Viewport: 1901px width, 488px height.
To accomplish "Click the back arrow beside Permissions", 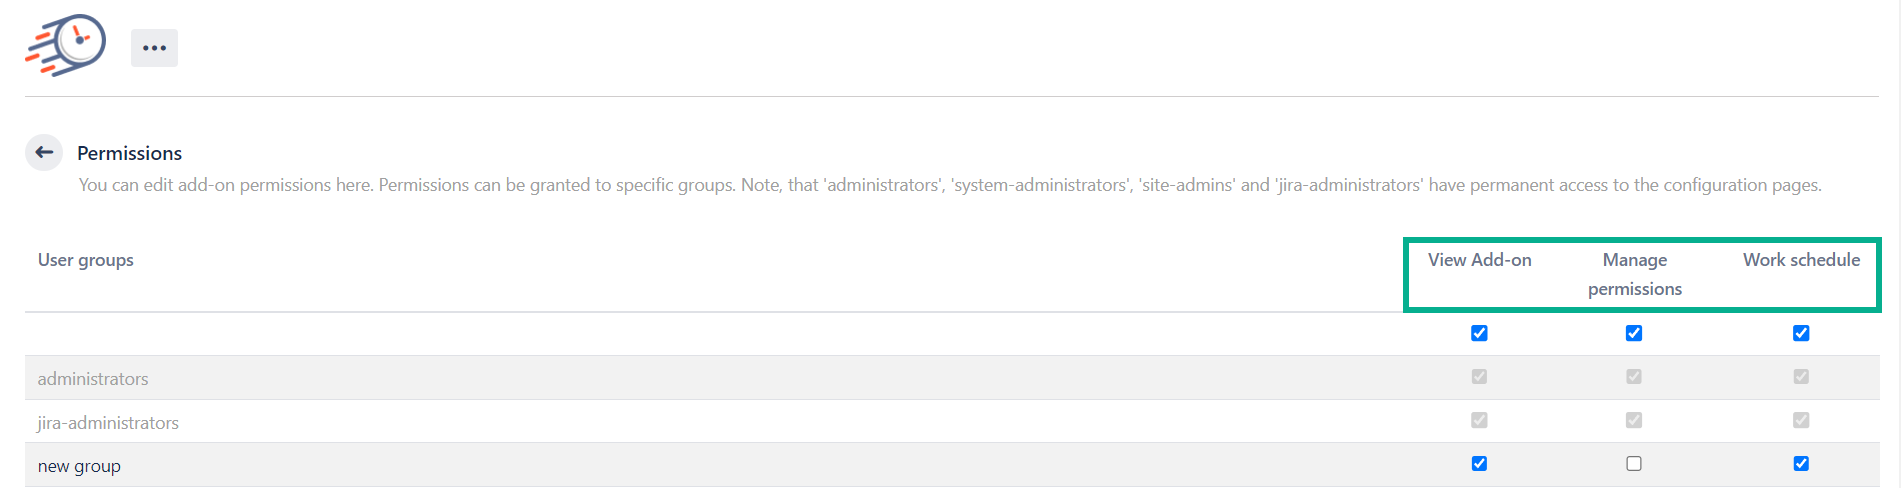I will [44, 152].
